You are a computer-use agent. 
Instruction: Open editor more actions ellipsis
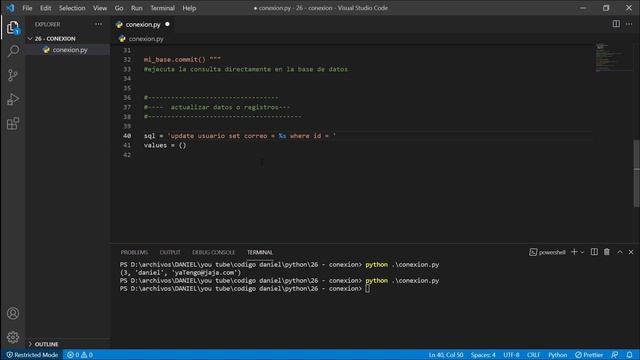[629, 24]
